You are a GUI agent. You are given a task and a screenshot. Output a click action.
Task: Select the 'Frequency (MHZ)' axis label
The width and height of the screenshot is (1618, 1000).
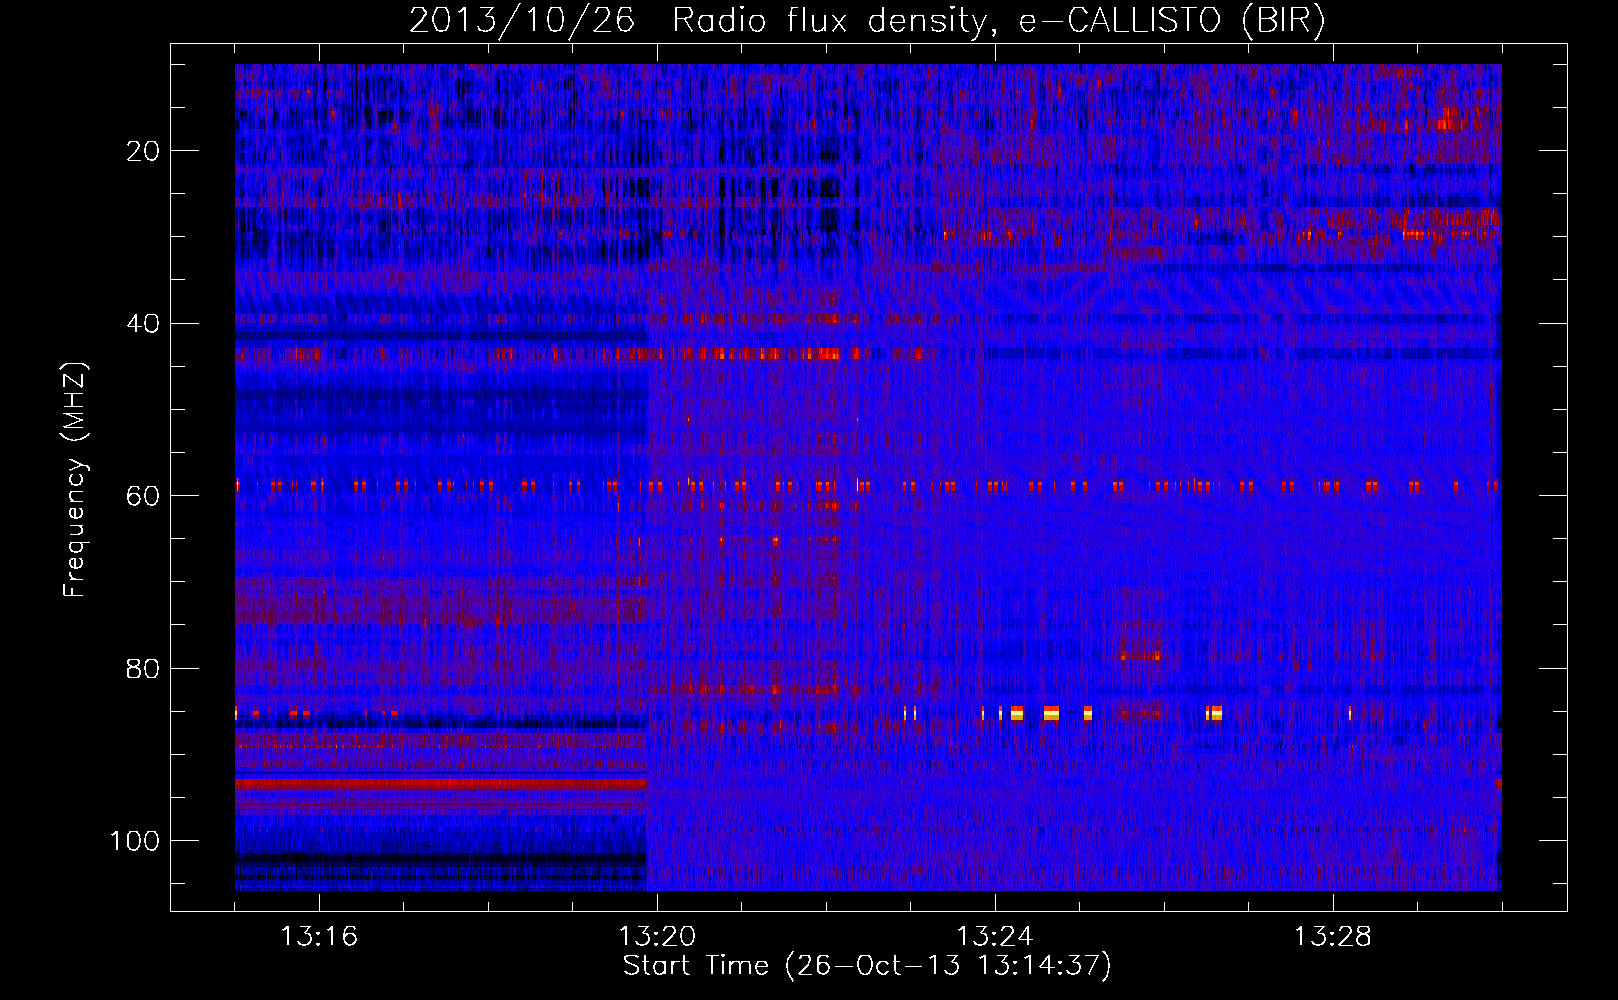[75, 480]
